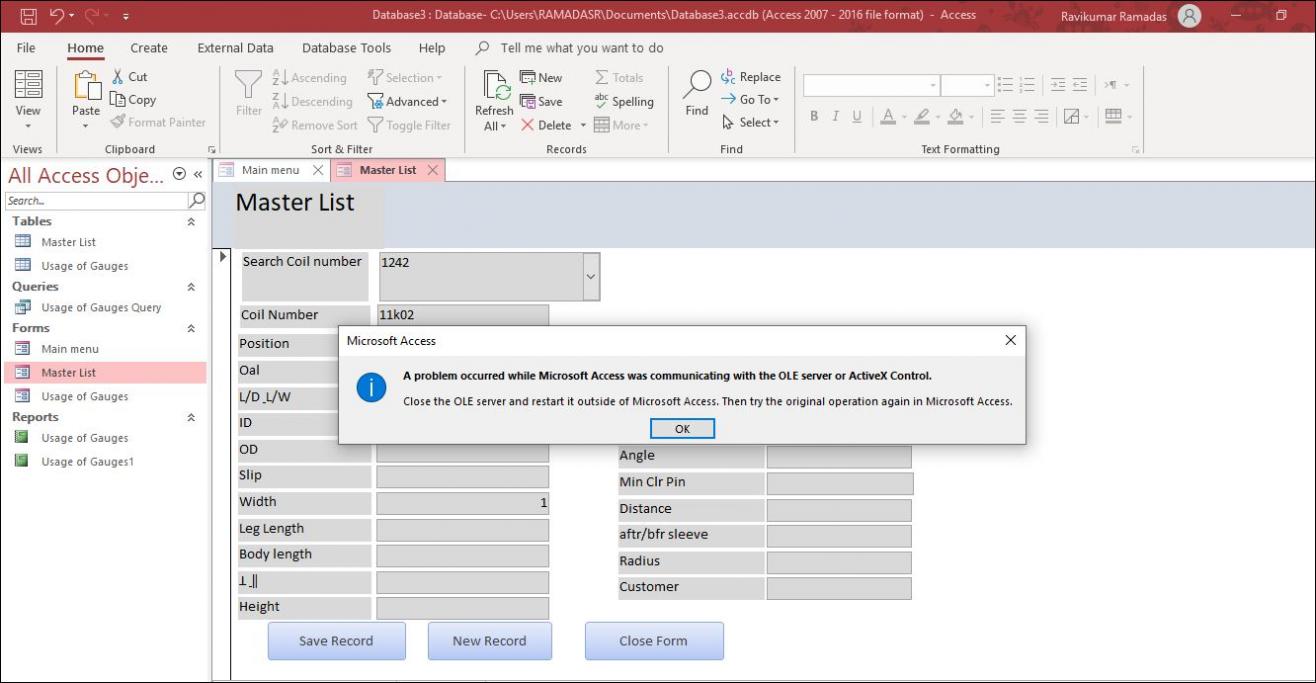Image resolution: width=1316 pixels, height=683 pixels.
Task: Switch to Main menu document tab
Action: (270, 170)
